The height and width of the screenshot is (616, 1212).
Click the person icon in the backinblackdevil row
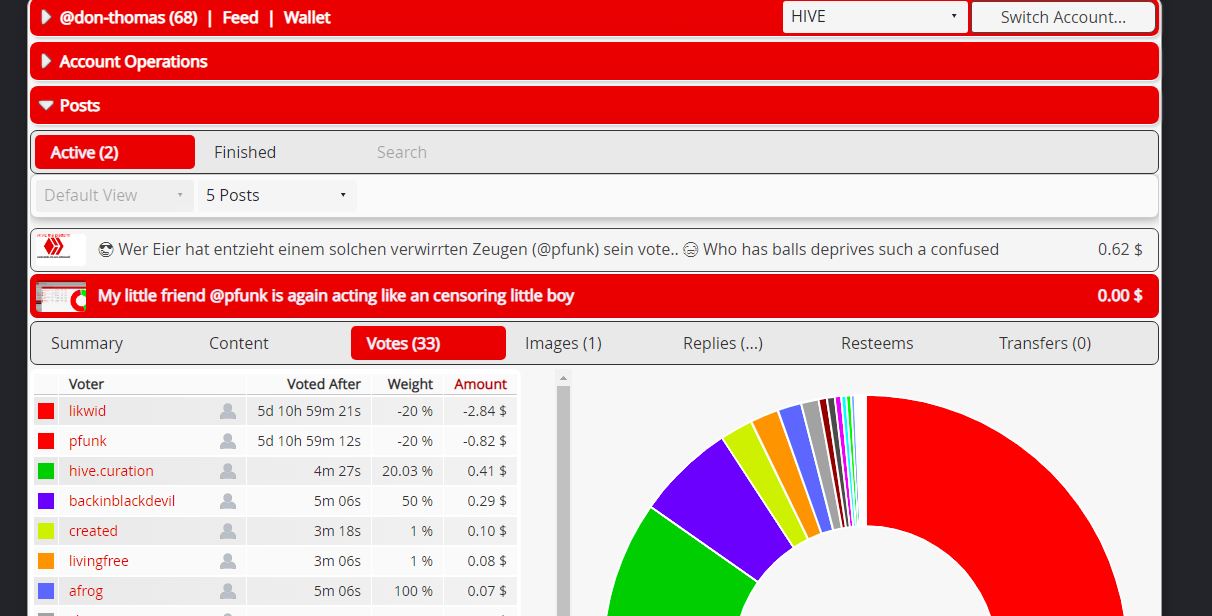point(228,501)
